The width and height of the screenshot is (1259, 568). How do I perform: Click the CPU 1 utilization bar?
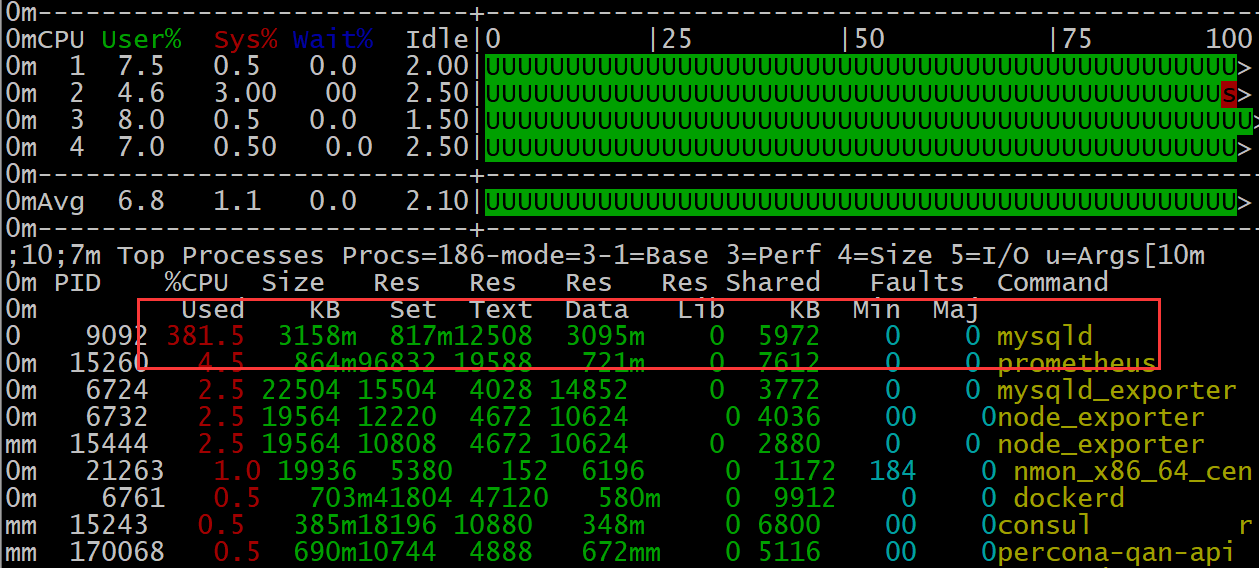tap(862, 67)
